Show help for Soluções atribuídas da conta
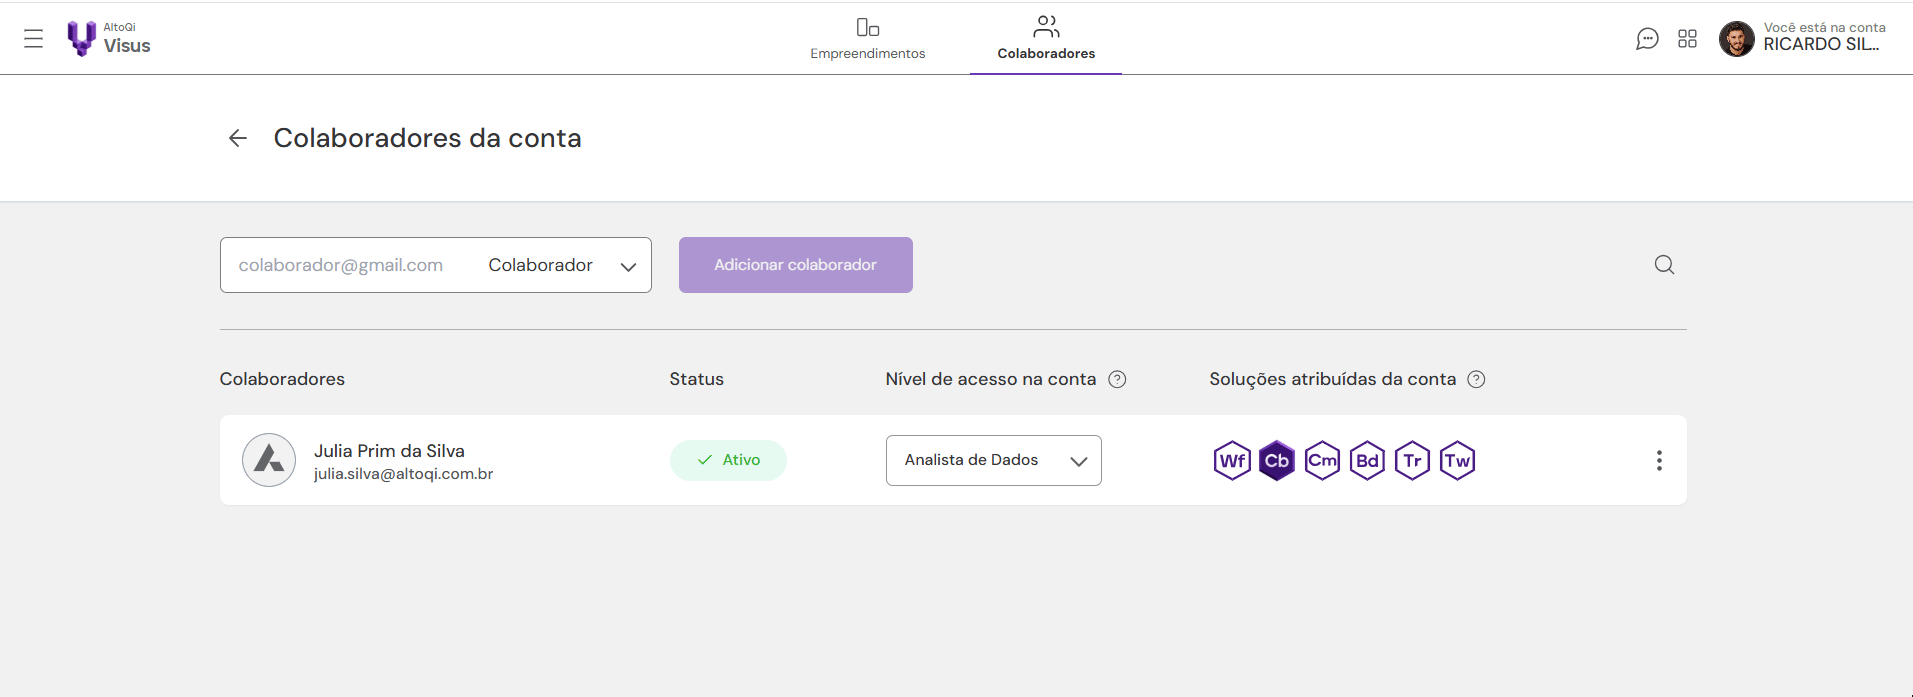Image resolution: width=1913 pixels, height=697 pixels. click(x=1476, y=379)
